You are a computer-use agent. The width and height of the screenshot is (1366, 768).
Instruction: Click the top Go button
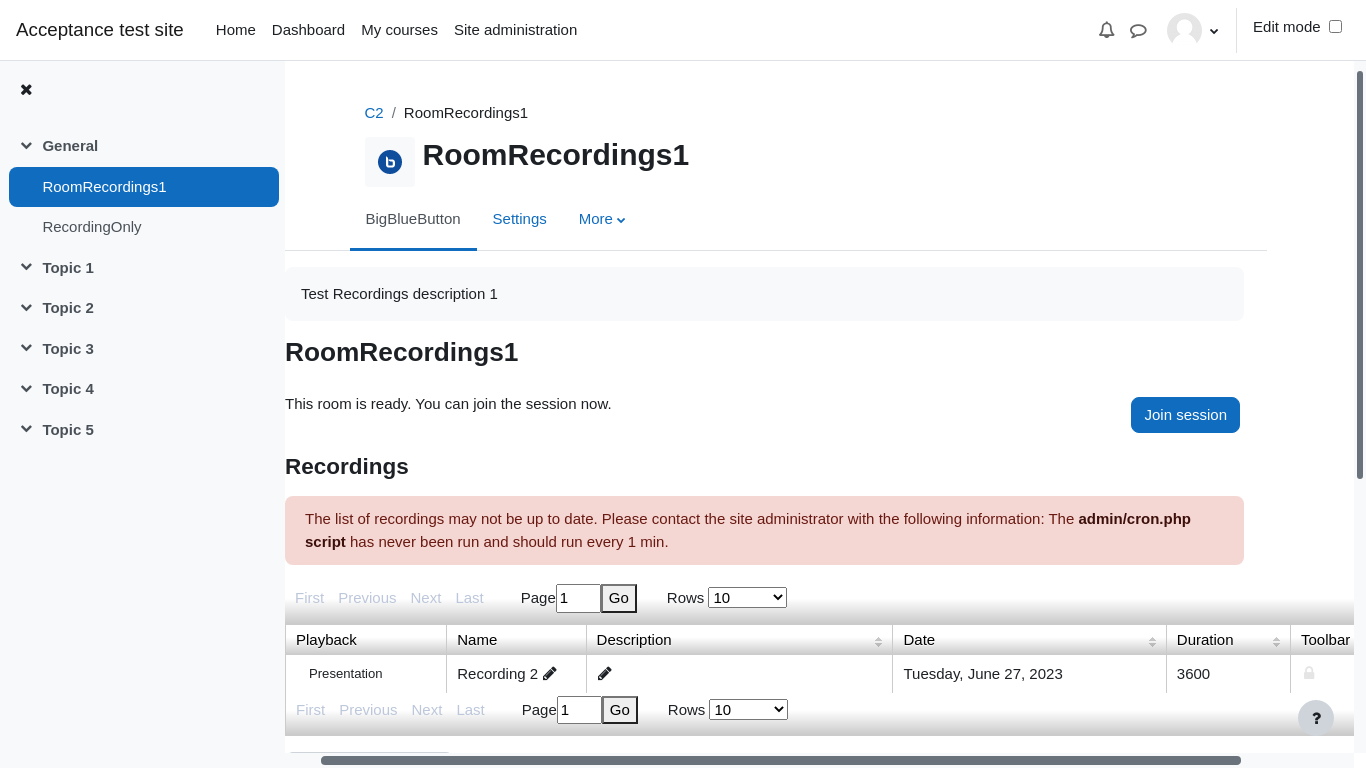point(619,598)
